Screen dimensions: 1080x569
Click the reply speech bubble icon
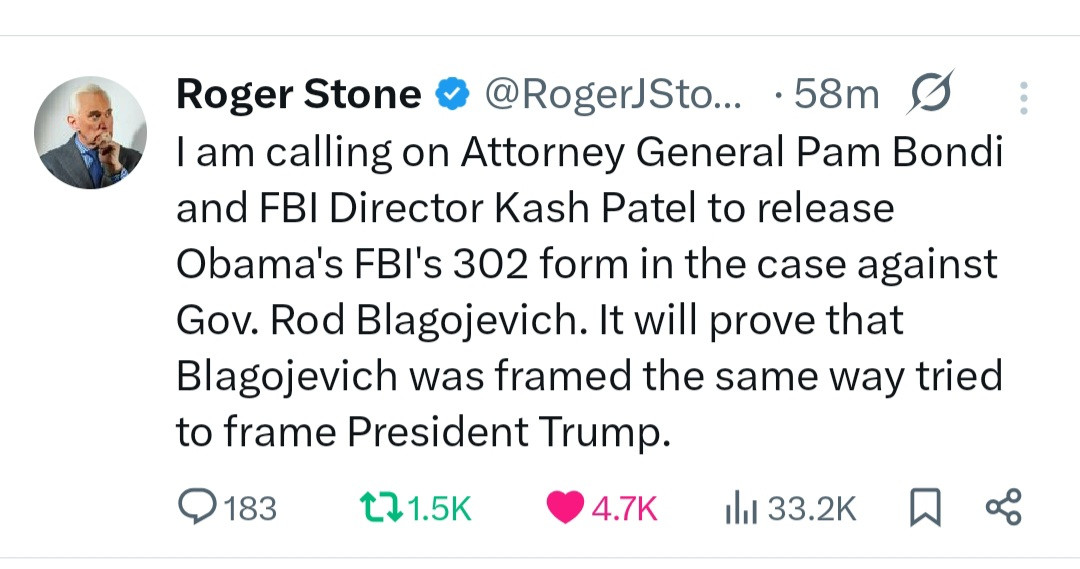click(194, 508)
